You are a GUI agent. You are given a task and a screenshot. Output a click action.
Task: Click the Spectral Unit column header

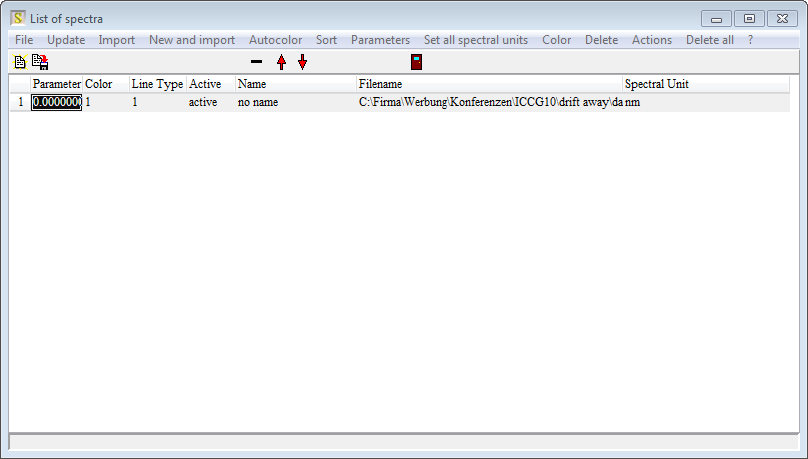656,84
